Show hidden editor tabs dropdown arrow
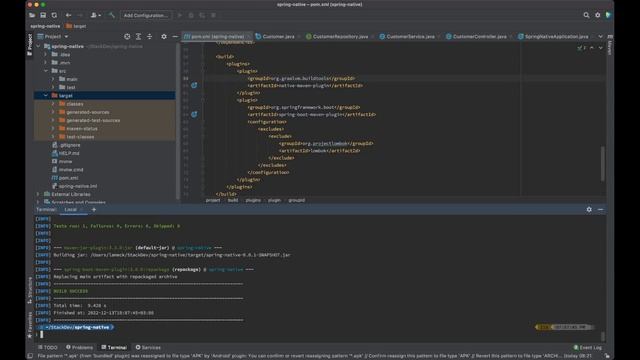 point(600,36)
